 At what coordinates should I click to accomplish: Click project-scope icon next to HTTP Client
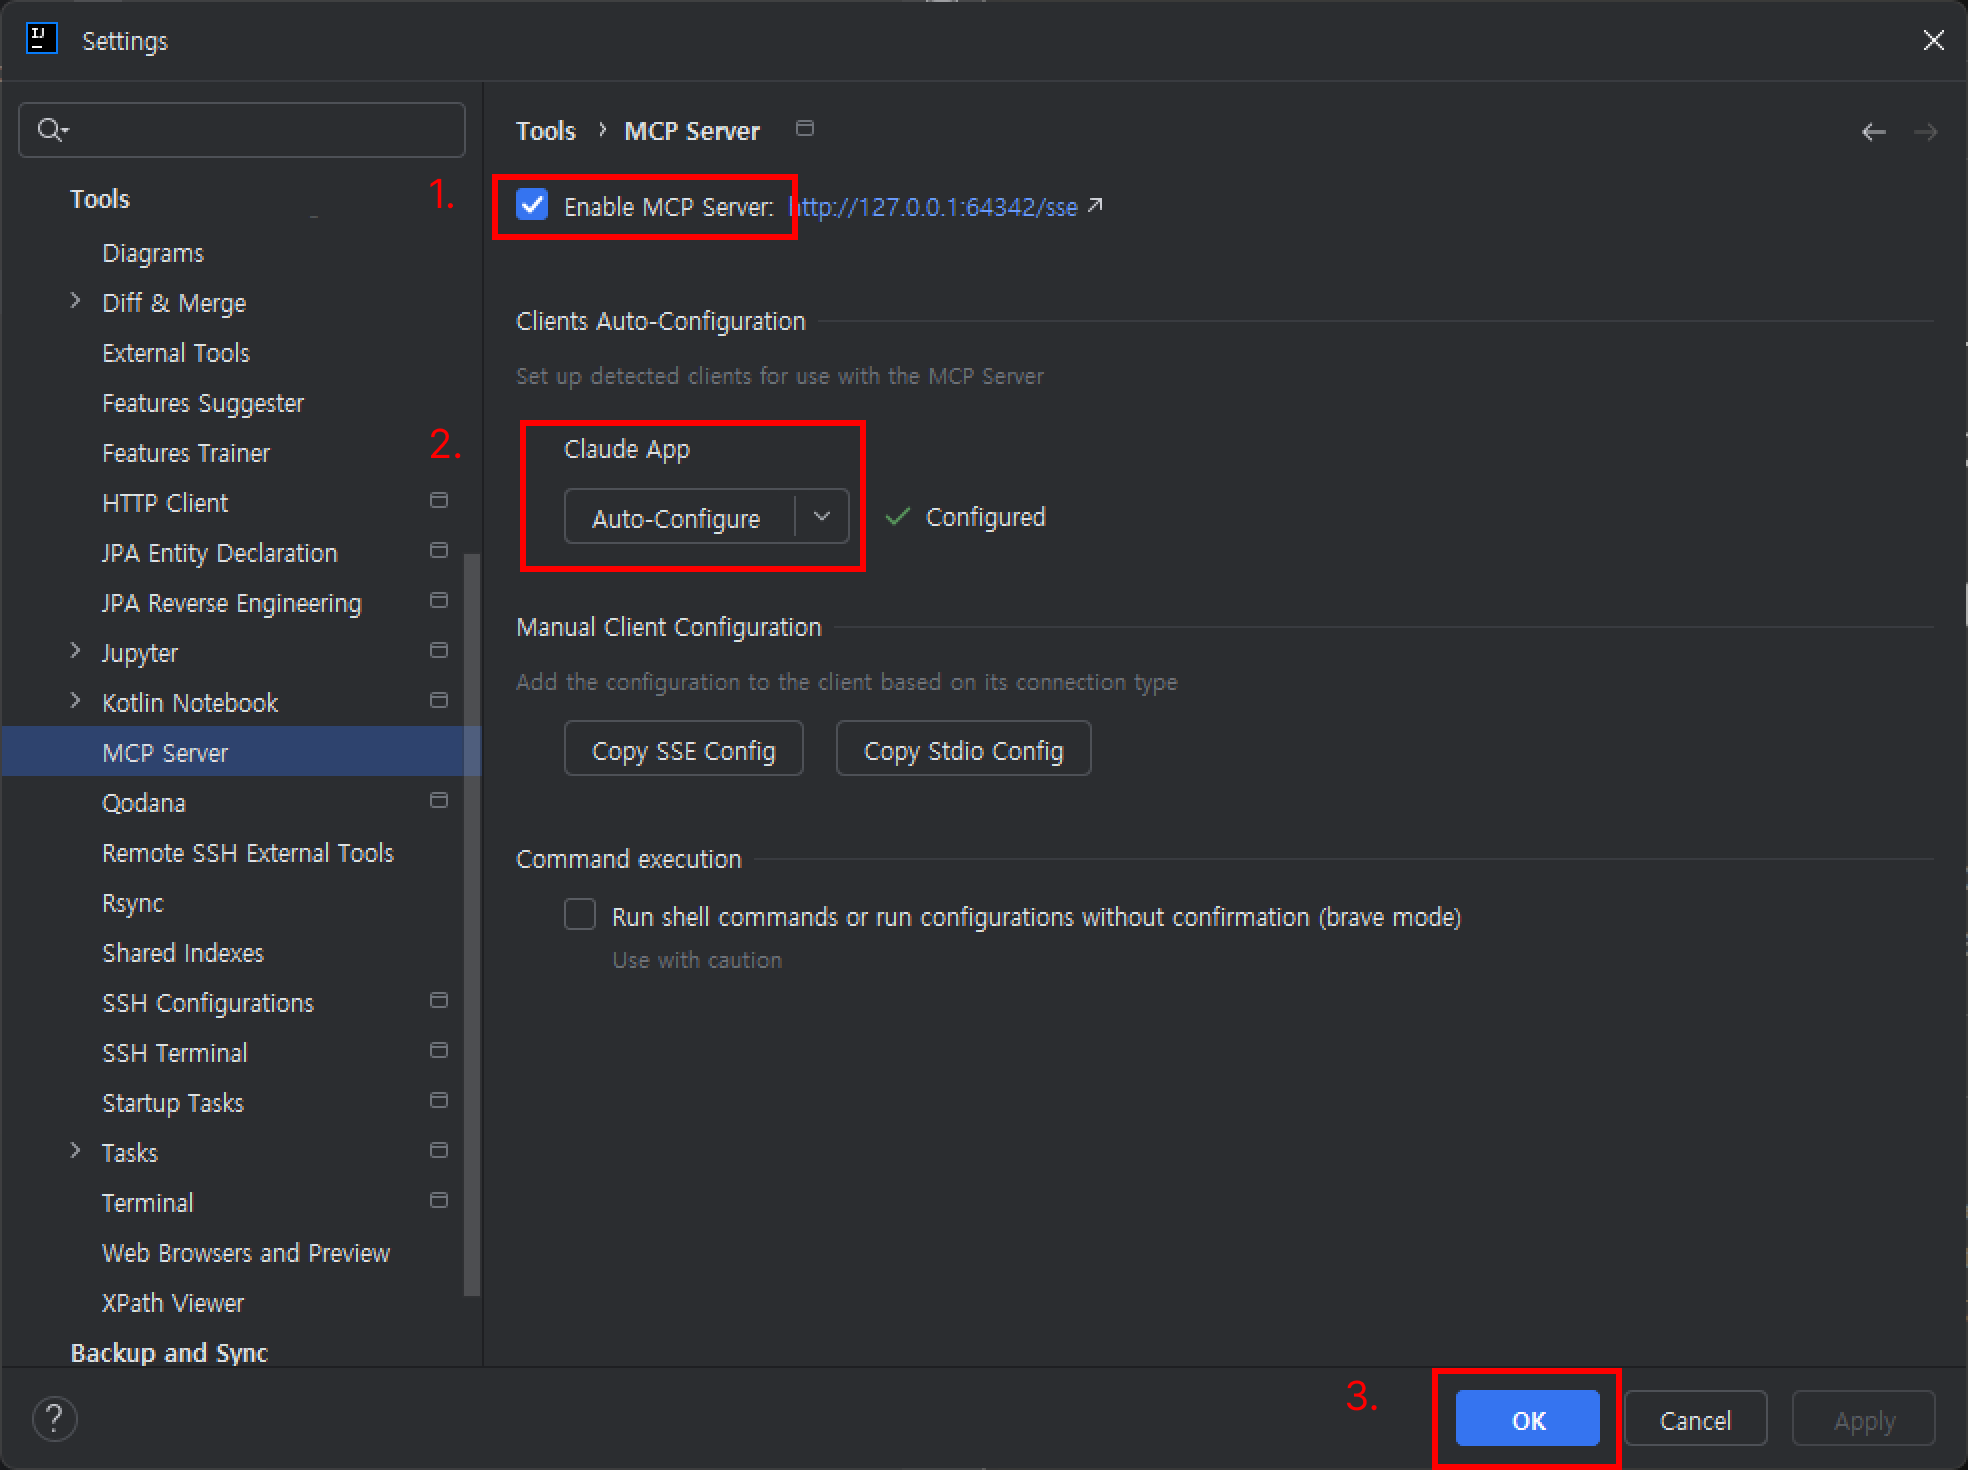(438, 500)
